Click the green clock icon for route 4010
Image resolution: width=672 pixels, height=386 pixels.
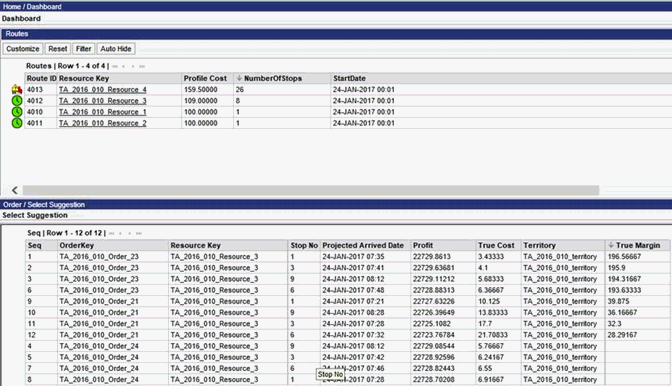(x=17, y=112)
